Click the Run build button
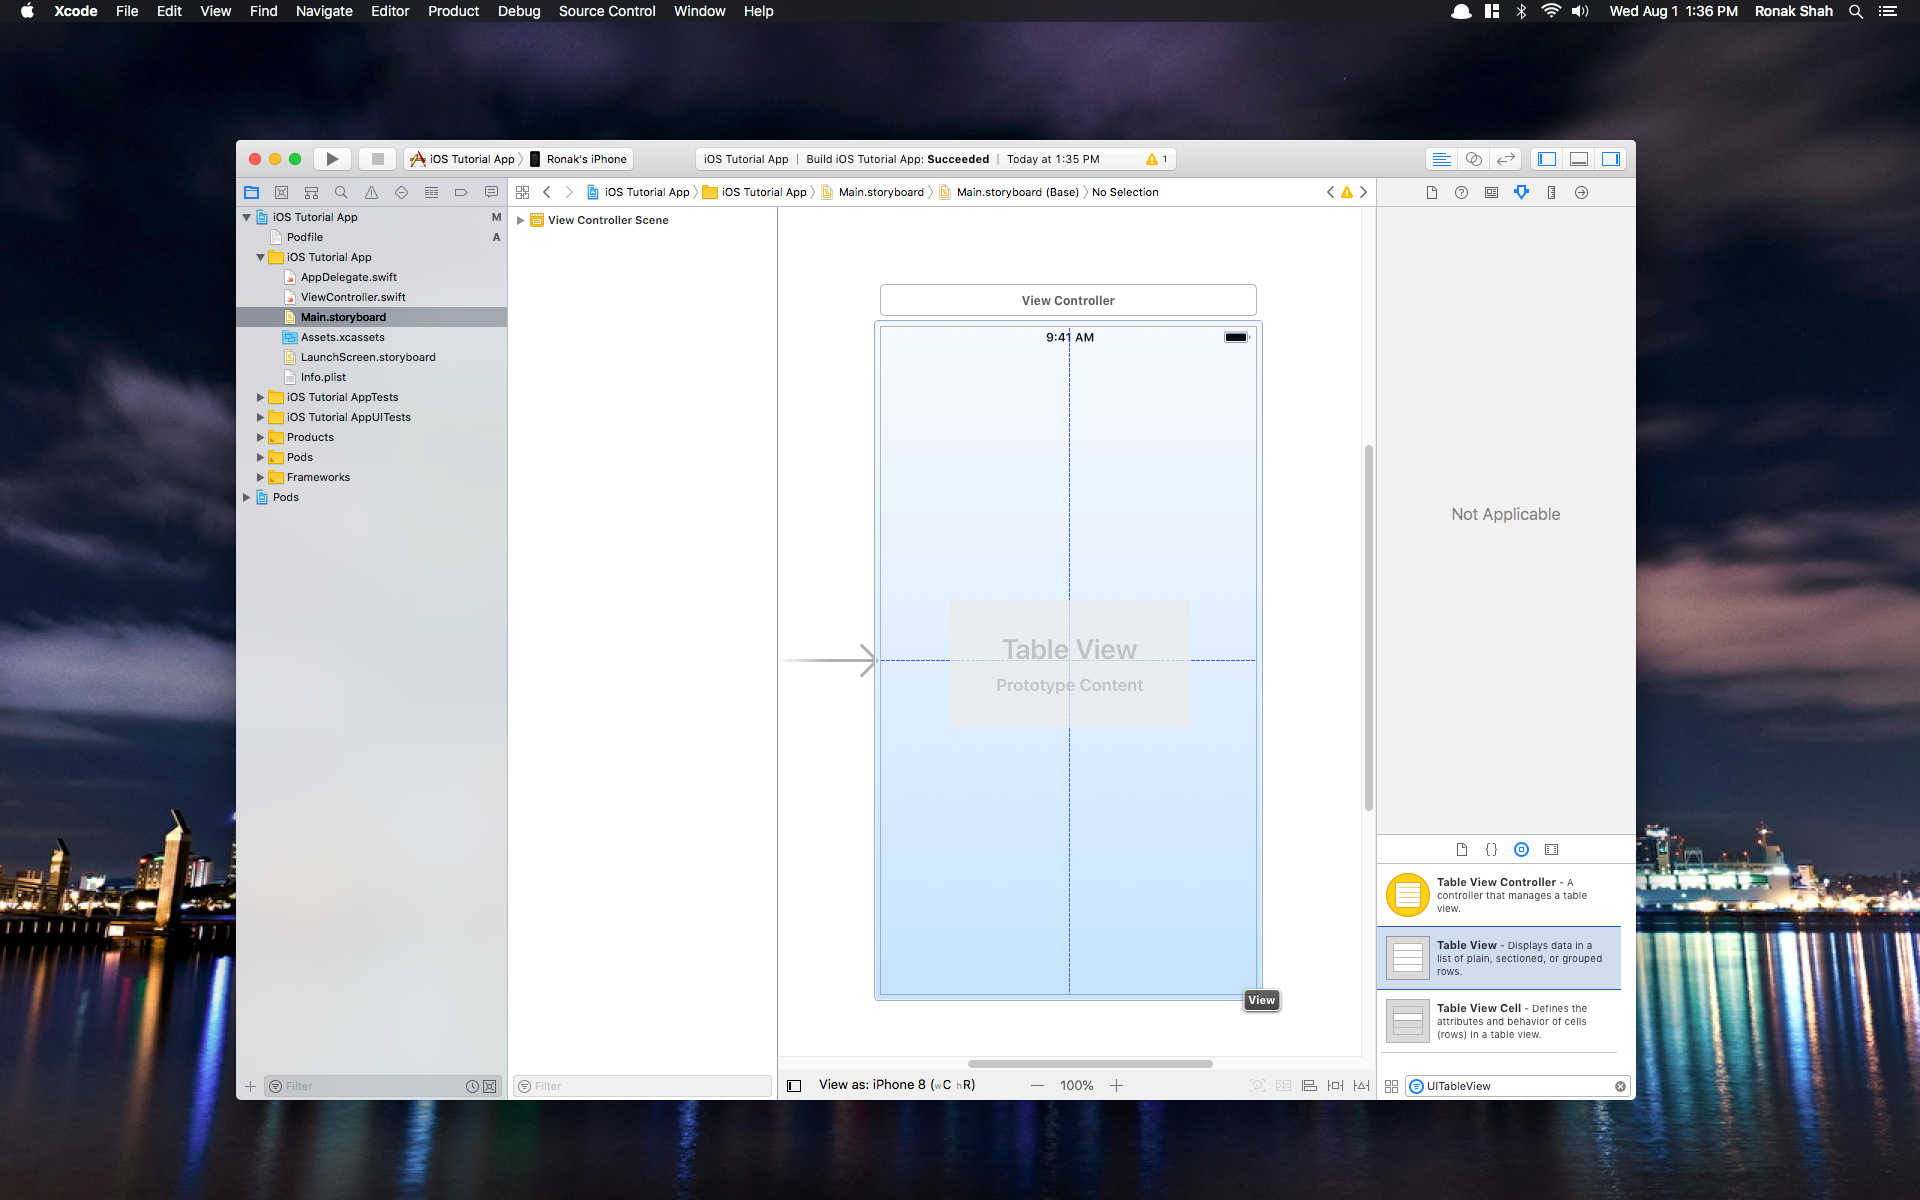The height and width of the screenshot is (1200, 1920). (x=333, y=156)
